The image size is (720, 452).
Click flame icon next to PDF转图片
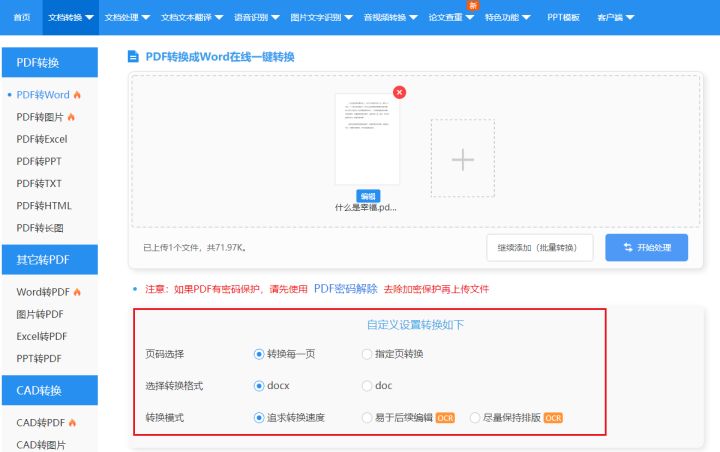coord(71,117)
